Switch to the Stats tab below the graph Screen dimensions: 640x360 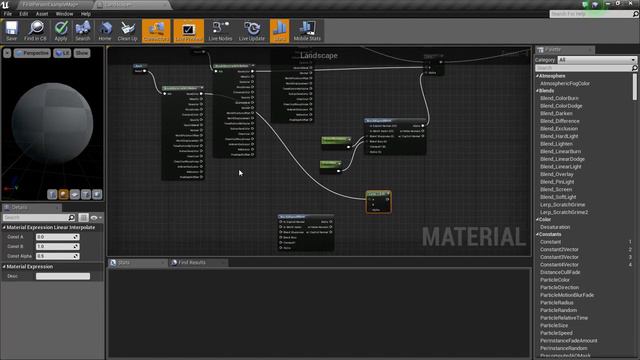tap(137, 262)
